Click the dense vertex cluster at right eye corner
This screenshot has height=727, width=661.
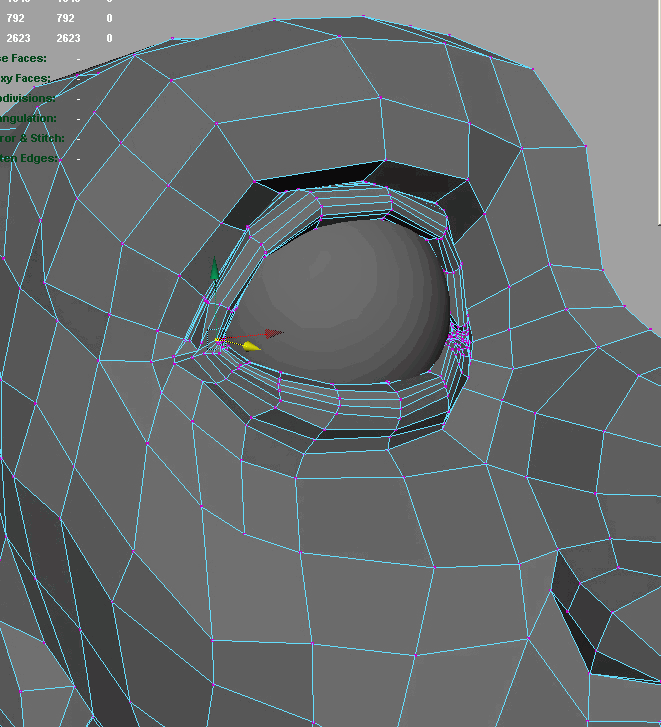coord(459,341)
